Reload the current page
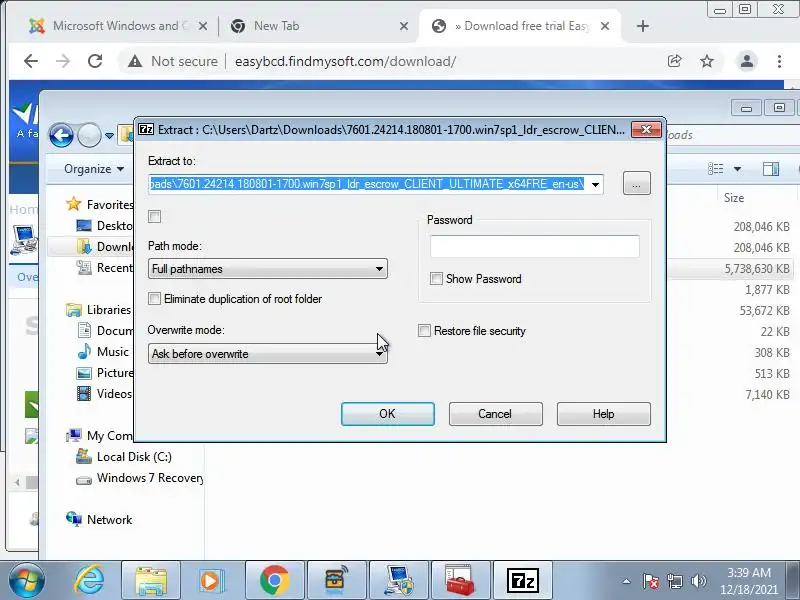Image resolution: width=800 pixels, height=600 pixels. click(x=95, y=61)
